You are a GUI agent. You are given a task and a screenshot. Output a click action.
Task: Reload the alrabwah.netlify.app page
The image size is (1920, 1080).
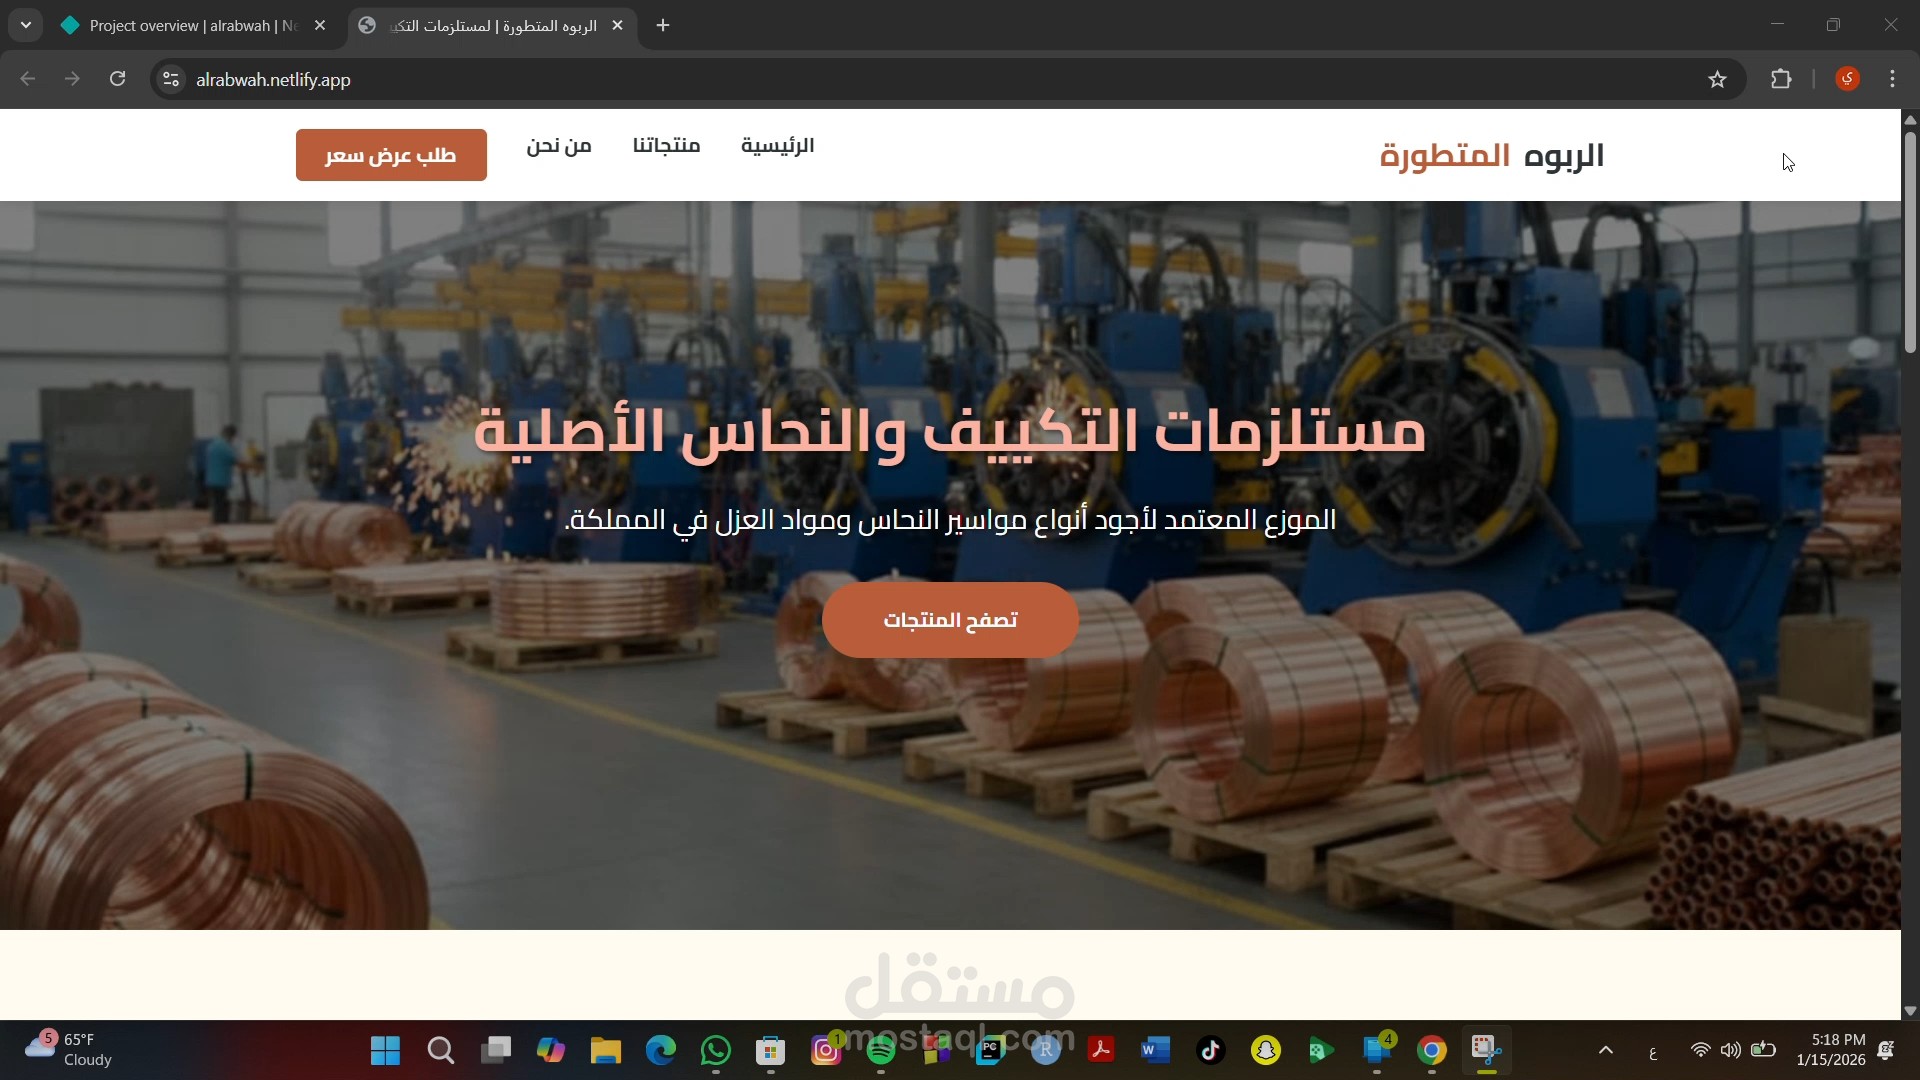click(117, 79)
